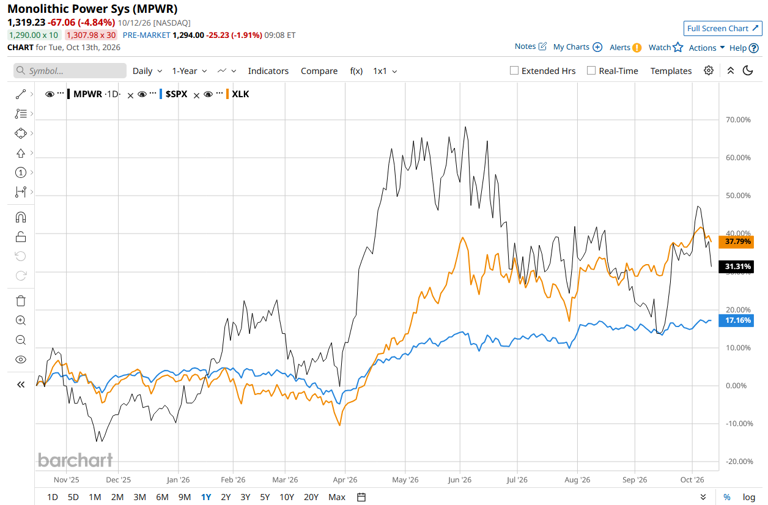Select the arrow marker tool
Screen dimensions: 768x505
pos(21,153)
